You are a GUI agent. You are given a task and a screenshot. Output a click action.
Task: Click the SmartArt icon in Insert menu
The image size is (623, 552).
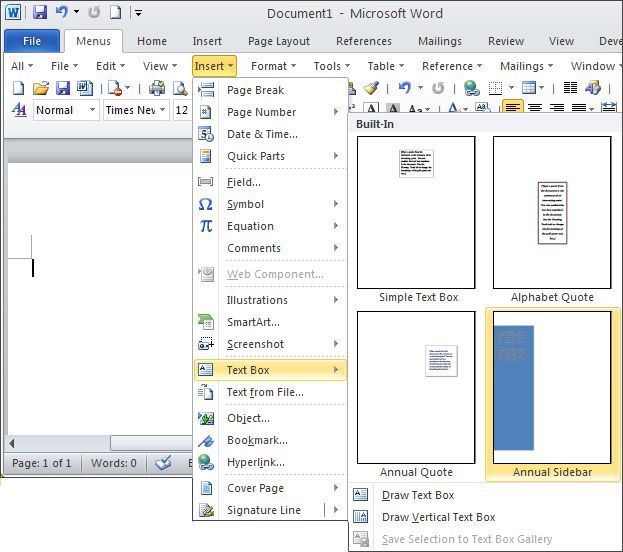point(206,322)
